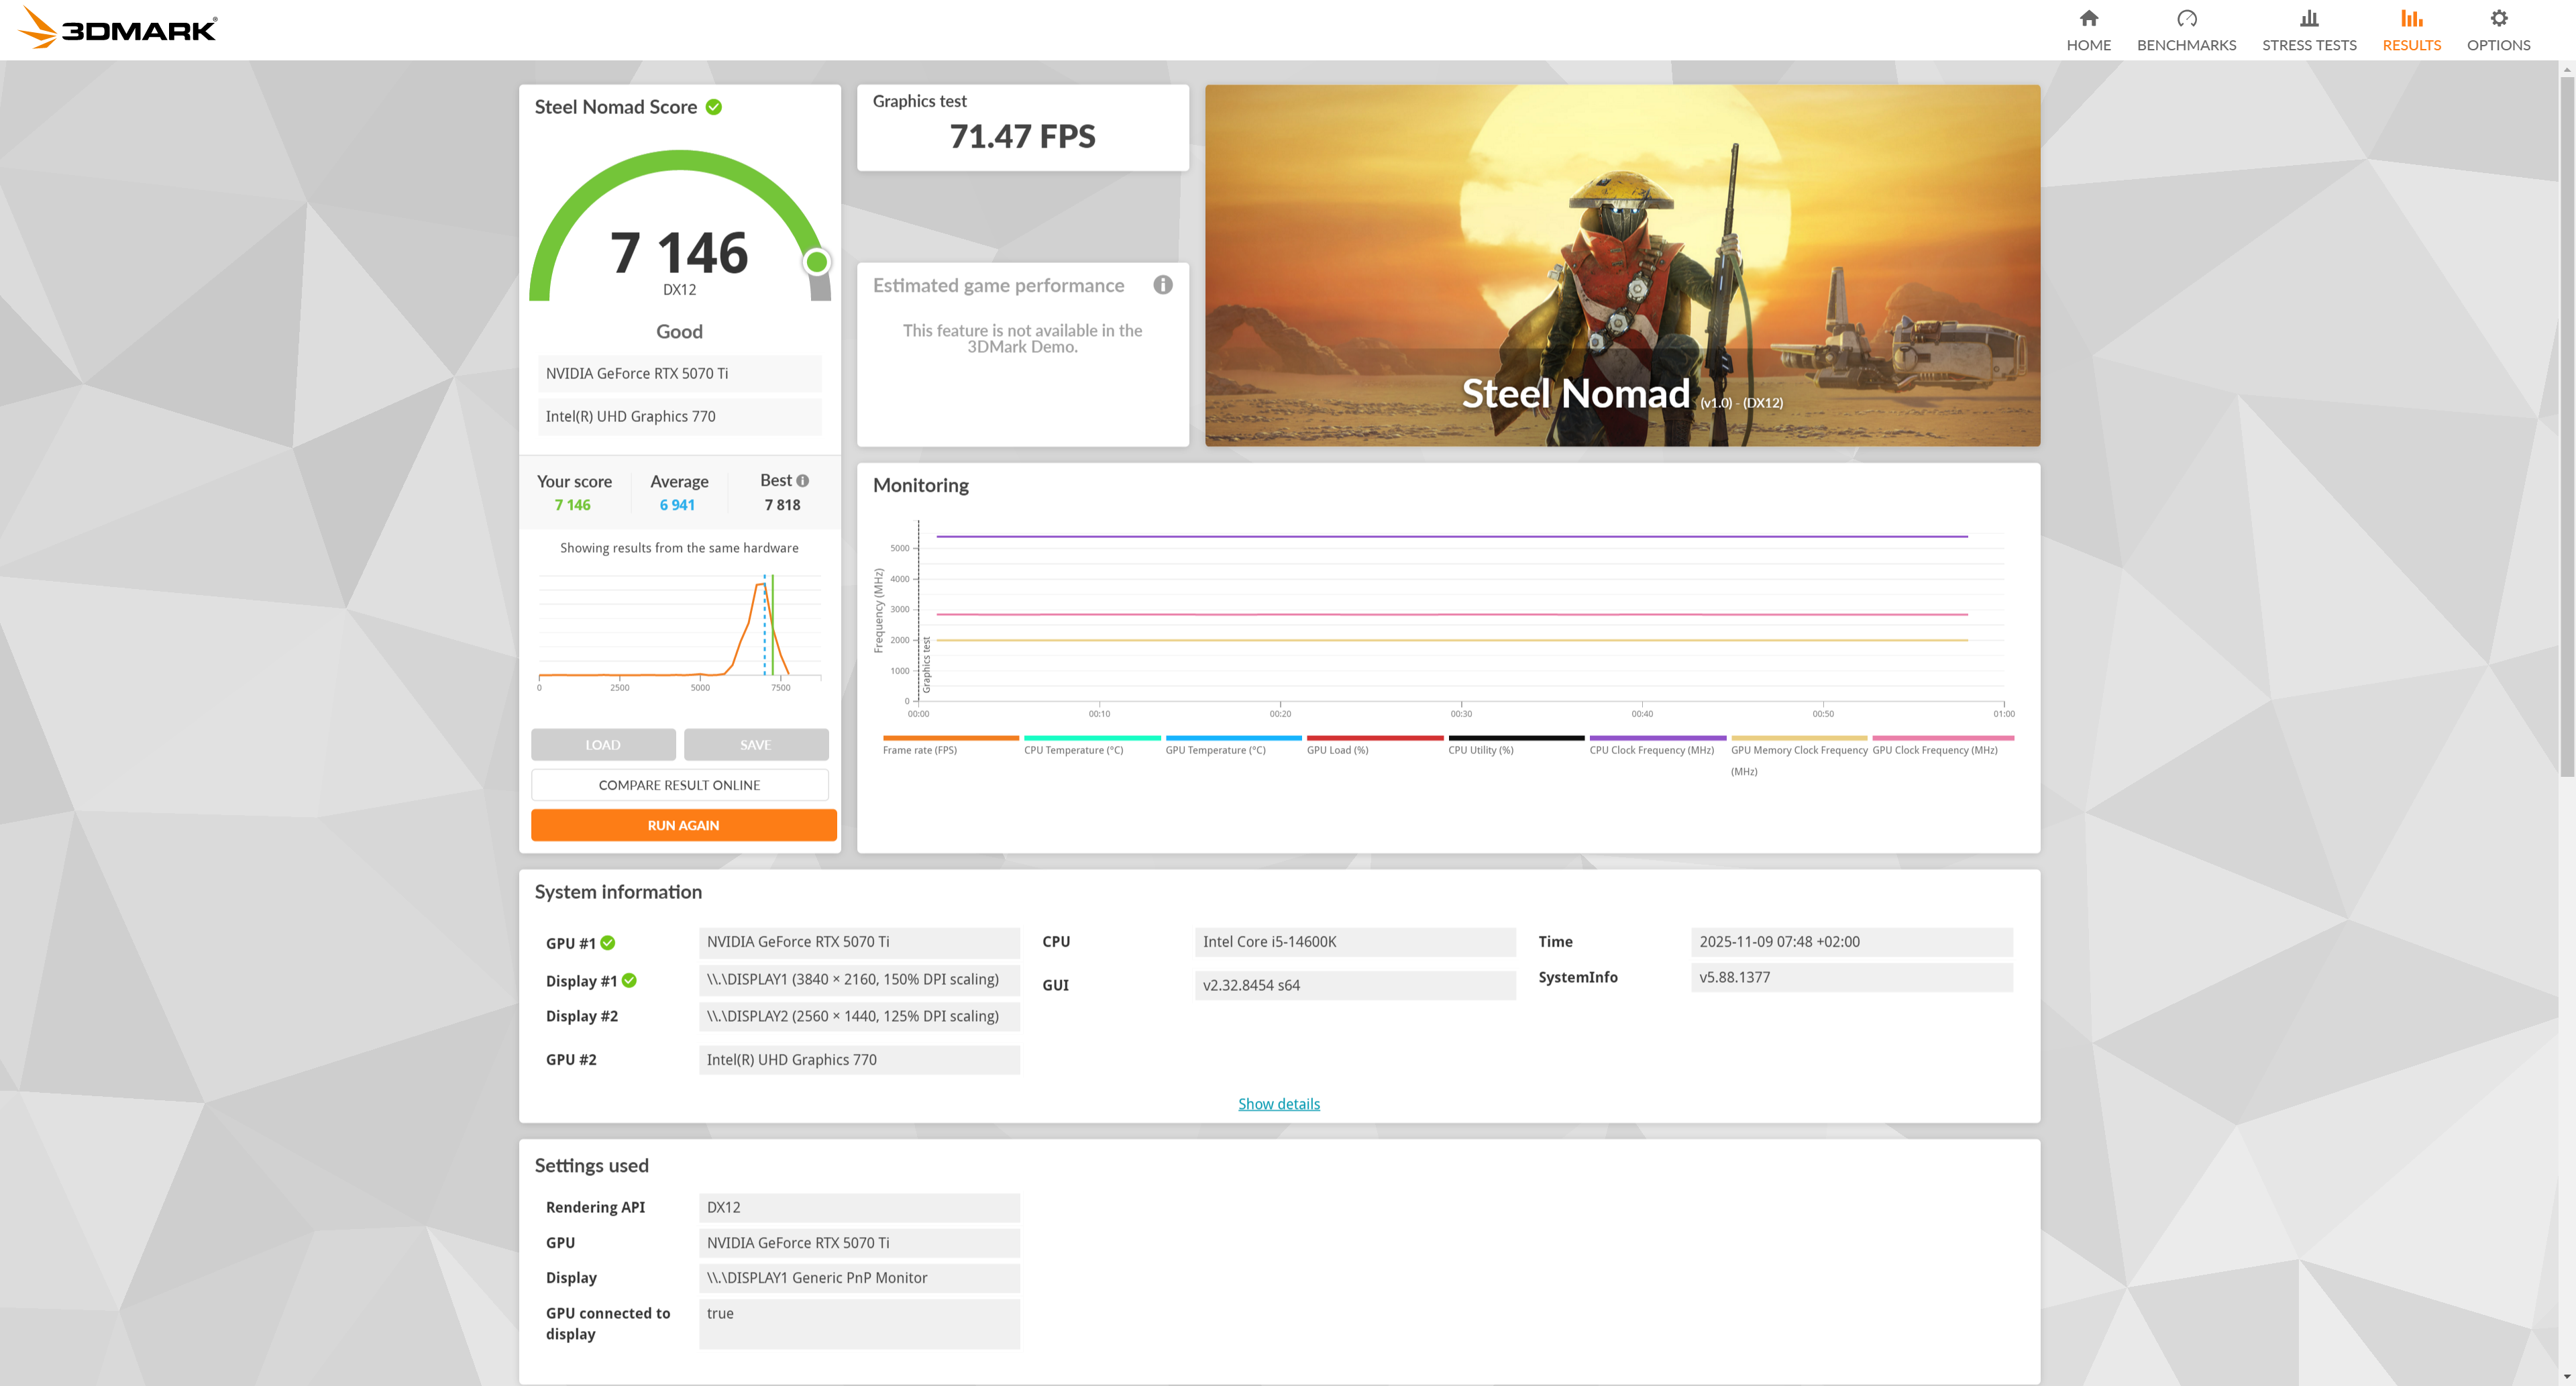Toggle CPU Clock Frequency legend series
Viewport: 2576px width, 1386px height.
tap(1651, 750)
